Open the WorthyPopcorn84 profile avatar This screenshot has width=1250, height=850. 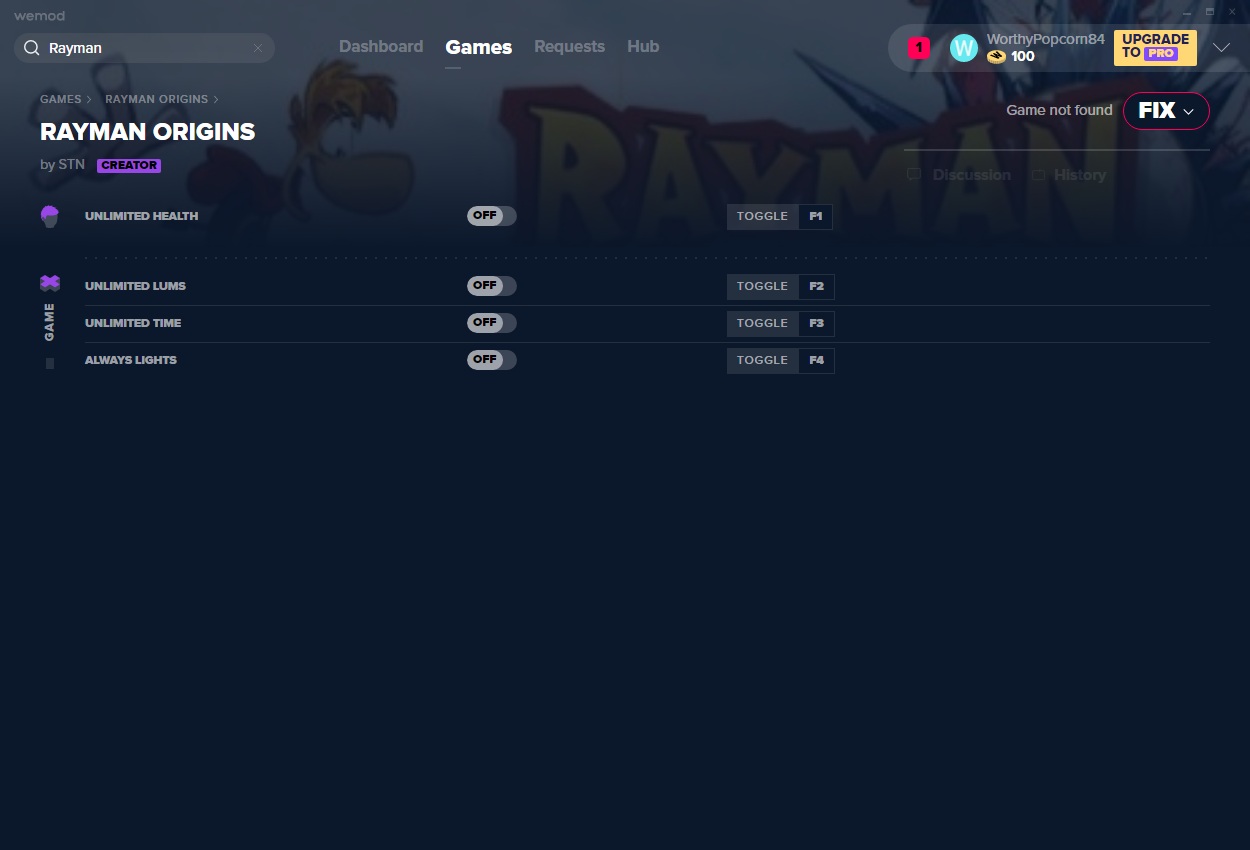(964, 48)
